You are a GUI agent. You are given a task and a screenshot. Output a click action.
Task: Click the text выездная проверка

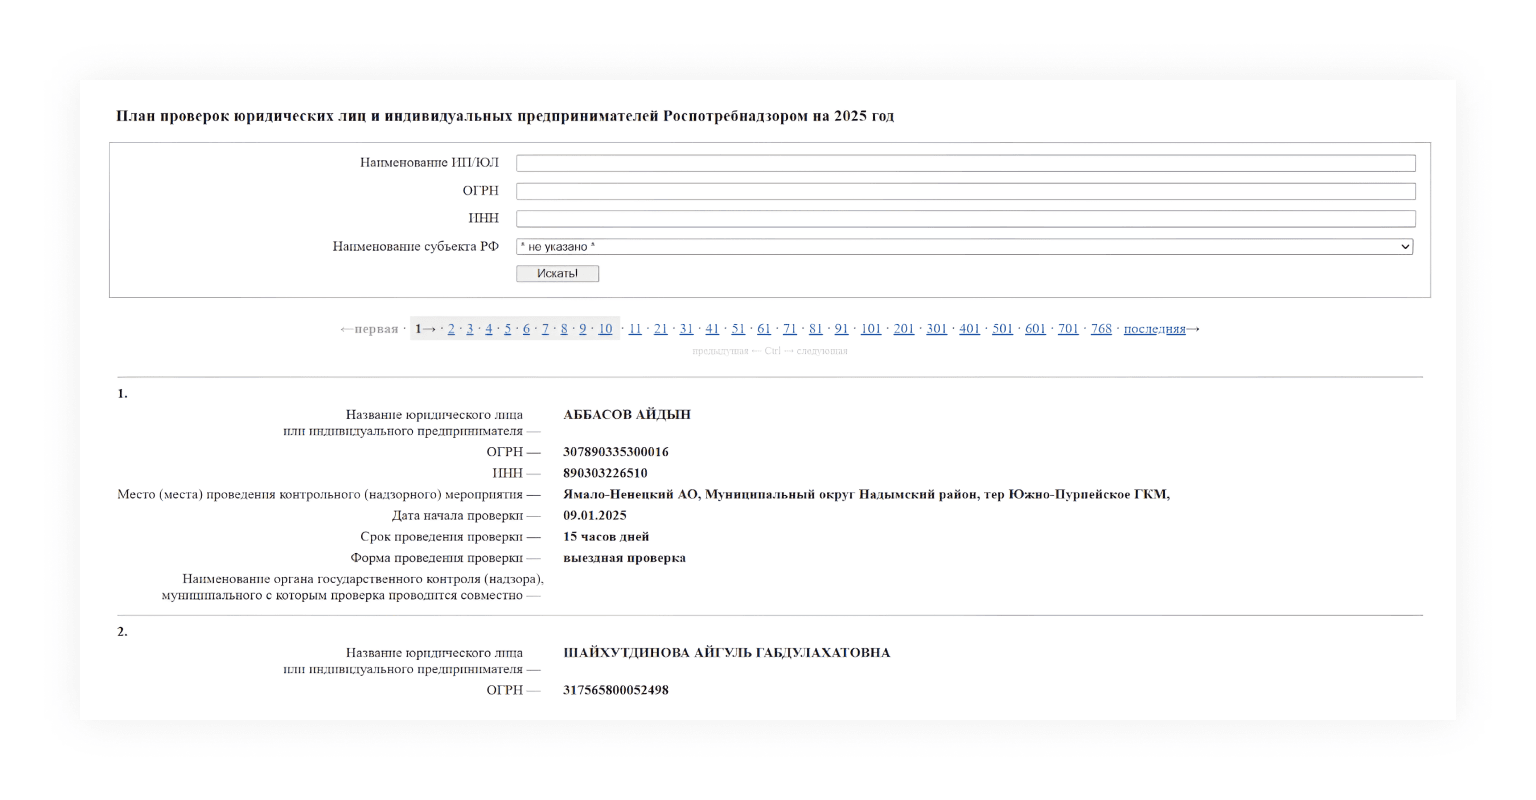(625, 558)
